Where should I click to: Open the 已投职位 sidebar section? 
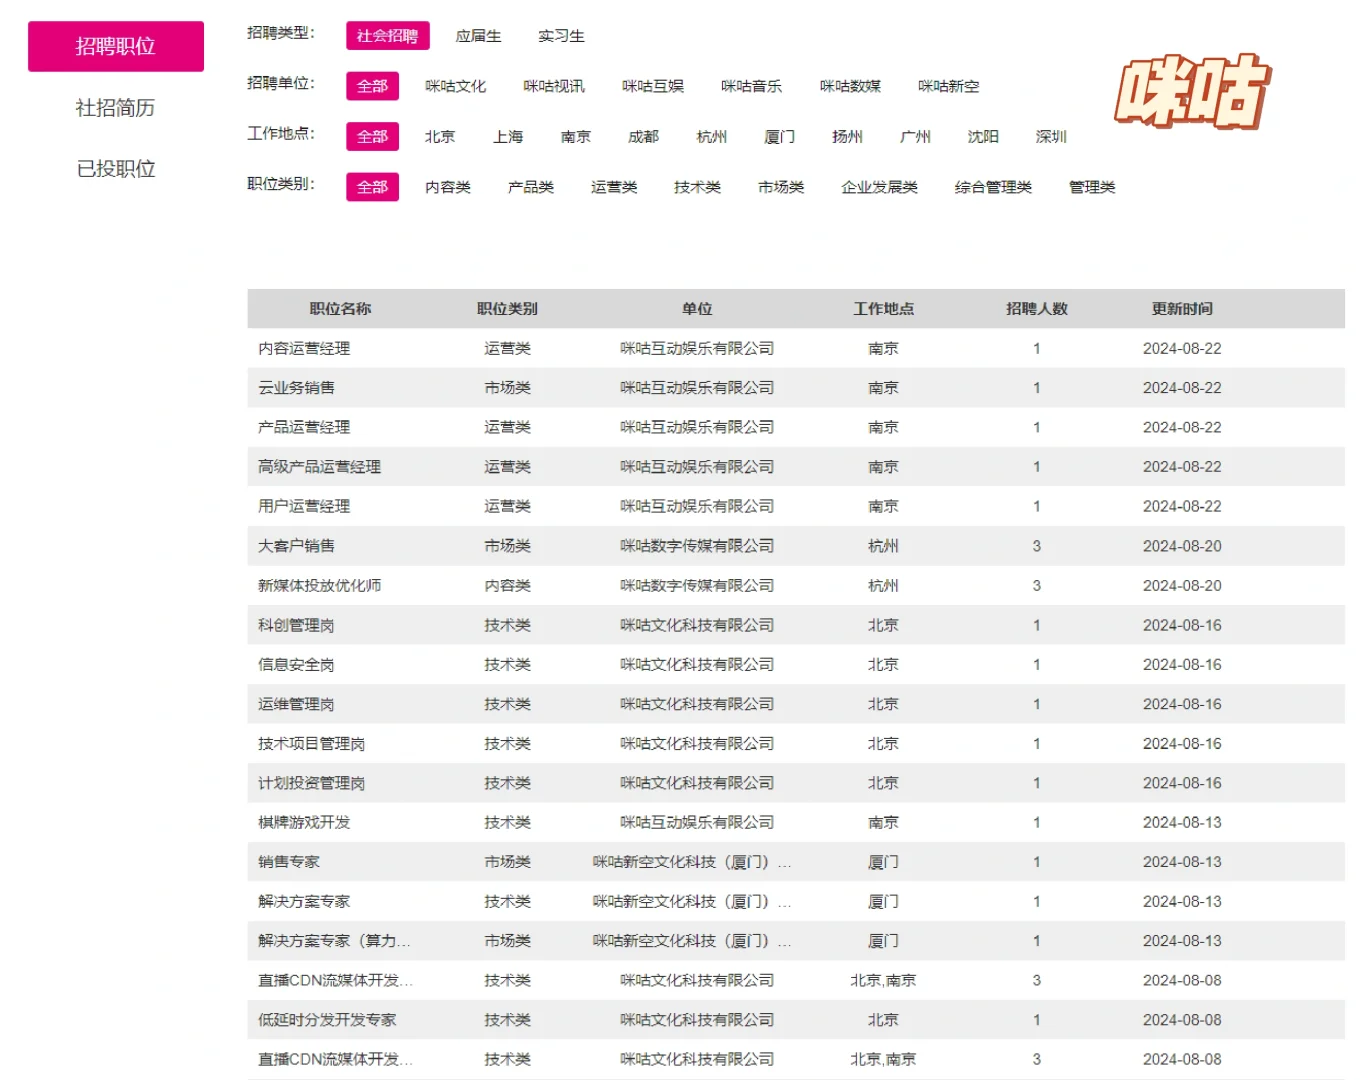(115, 169)
